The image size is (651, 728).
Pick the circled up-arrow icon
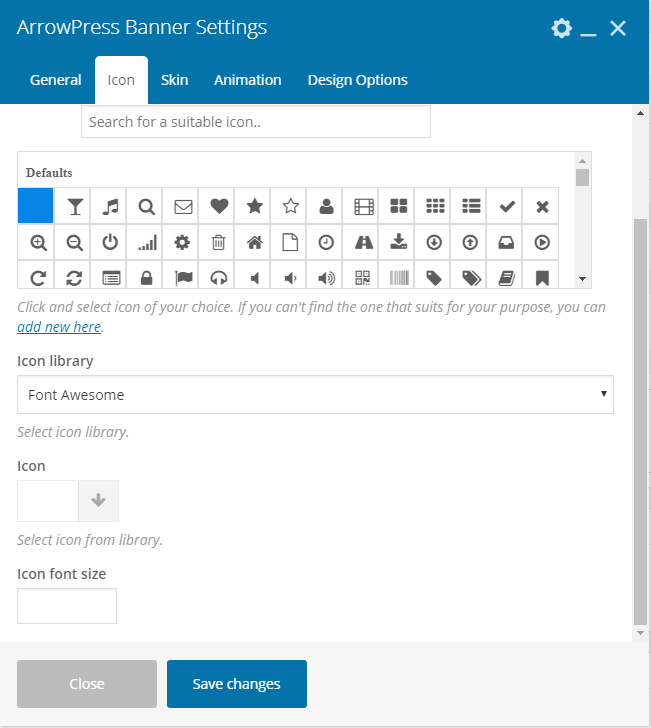pos(471,242)
